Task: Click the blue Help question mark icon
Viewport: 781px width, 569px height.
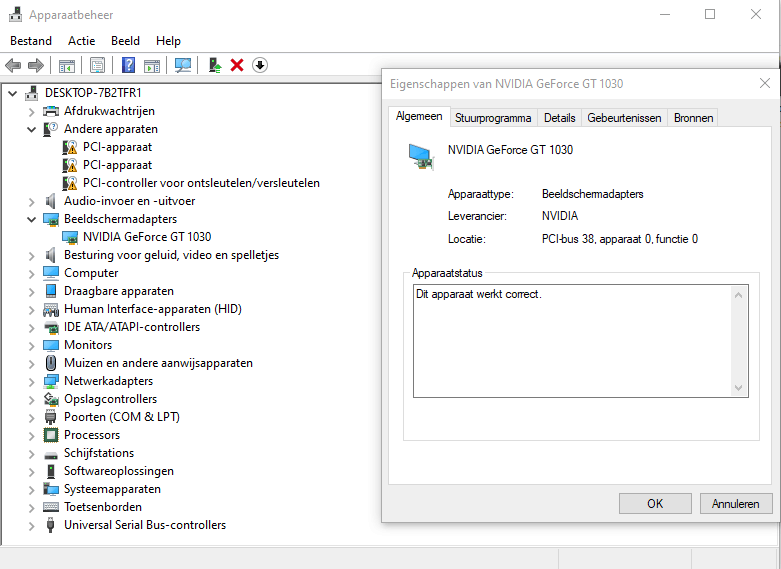Action: click(x=129, y=65)
